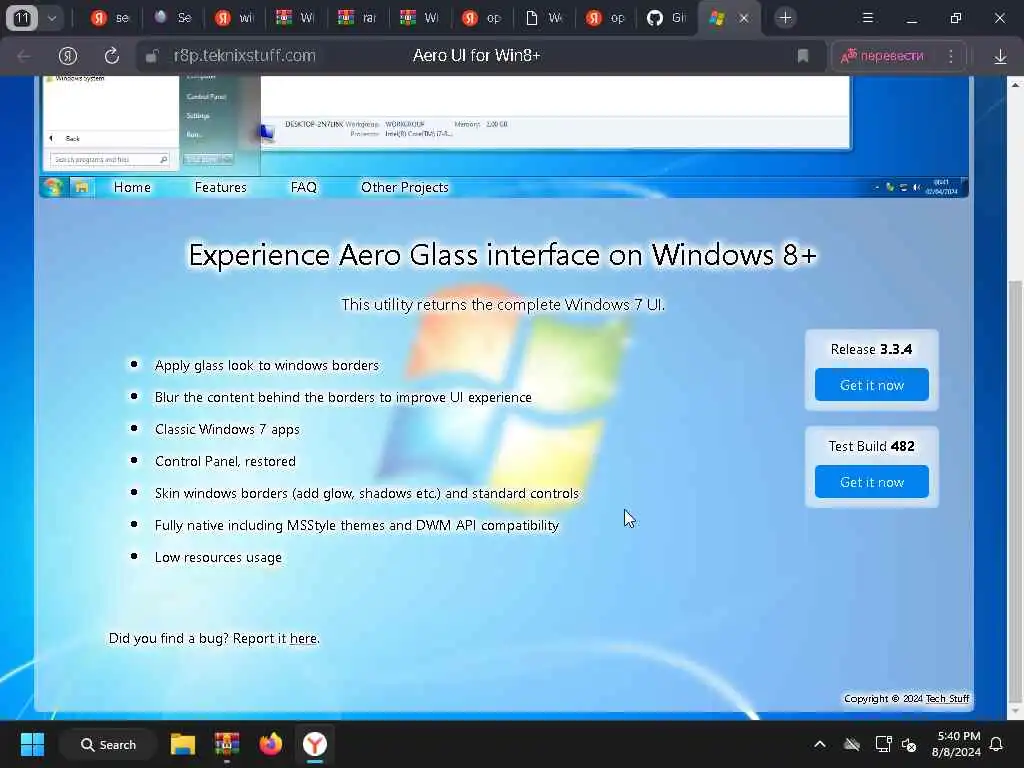
Task: Switch to Yandex Browser taskbar icon
Action: pyautogui.click(x=315, y=744)
